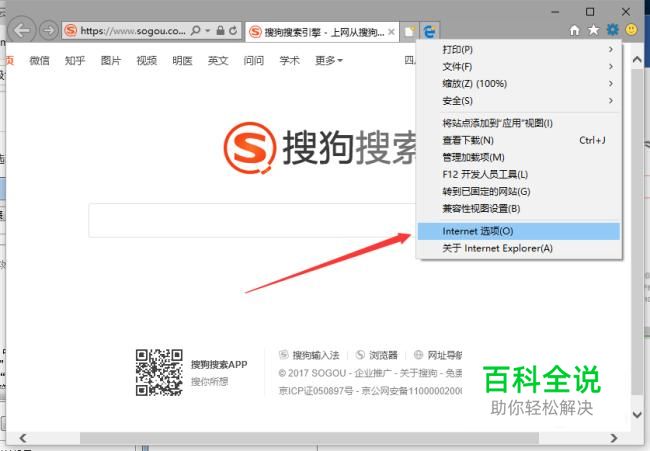Click the Sogou favicon in the address bar
The height and width of the screenshot is (451, 650).
(71, 30)
